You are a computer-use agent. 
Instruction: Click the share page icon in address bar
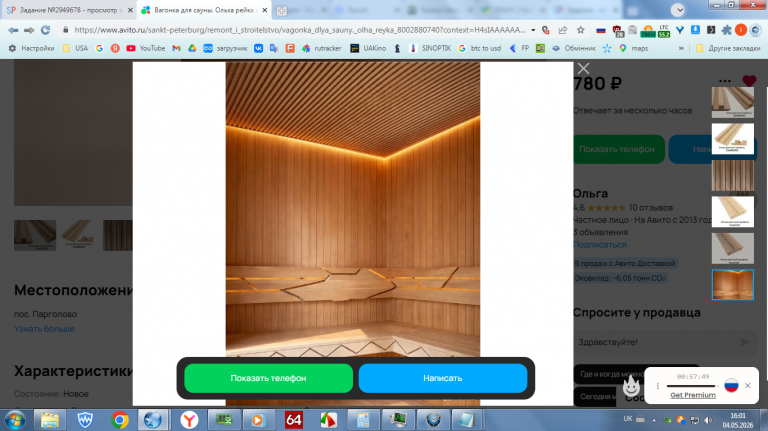coord(563,30)
